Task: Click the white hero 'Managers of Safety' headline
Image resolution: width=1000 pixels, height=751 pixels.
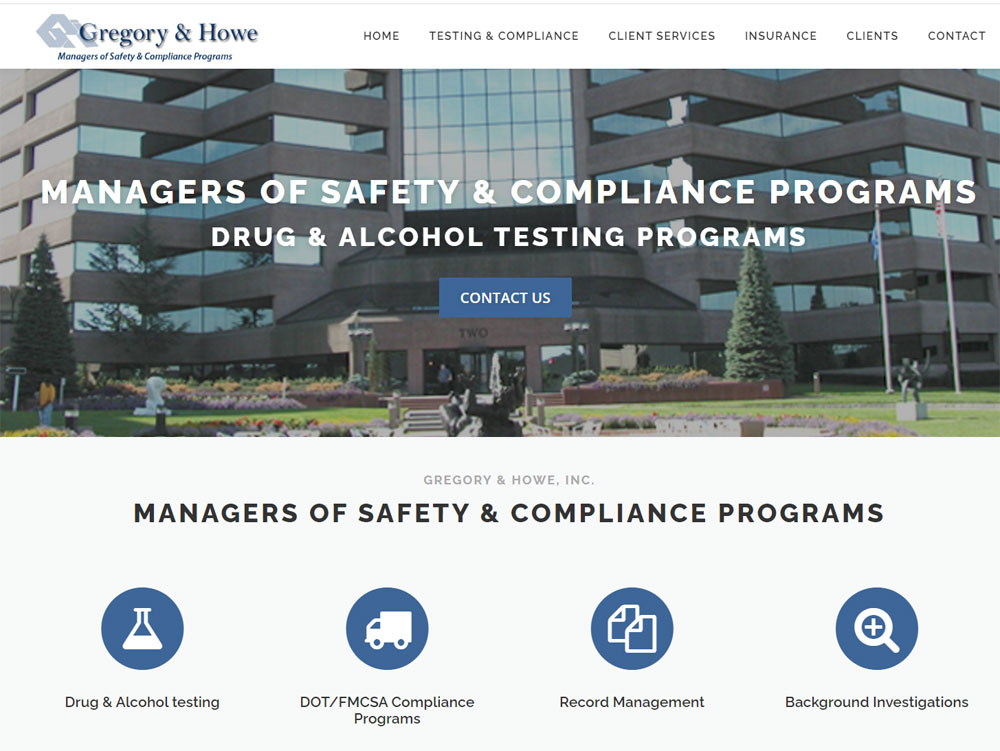Action: coord(509,192)
